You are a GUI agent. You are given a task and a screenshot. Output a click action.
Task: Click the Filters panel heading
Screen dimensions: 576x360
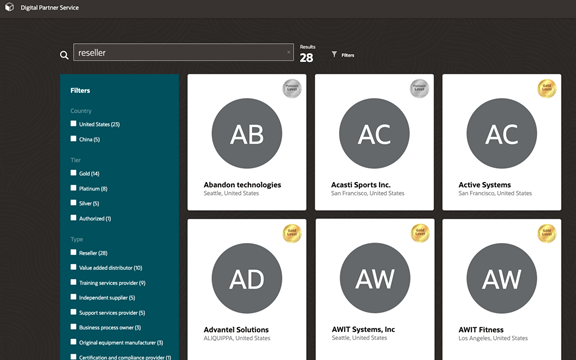pyautogui.click(x=80, y=90)
